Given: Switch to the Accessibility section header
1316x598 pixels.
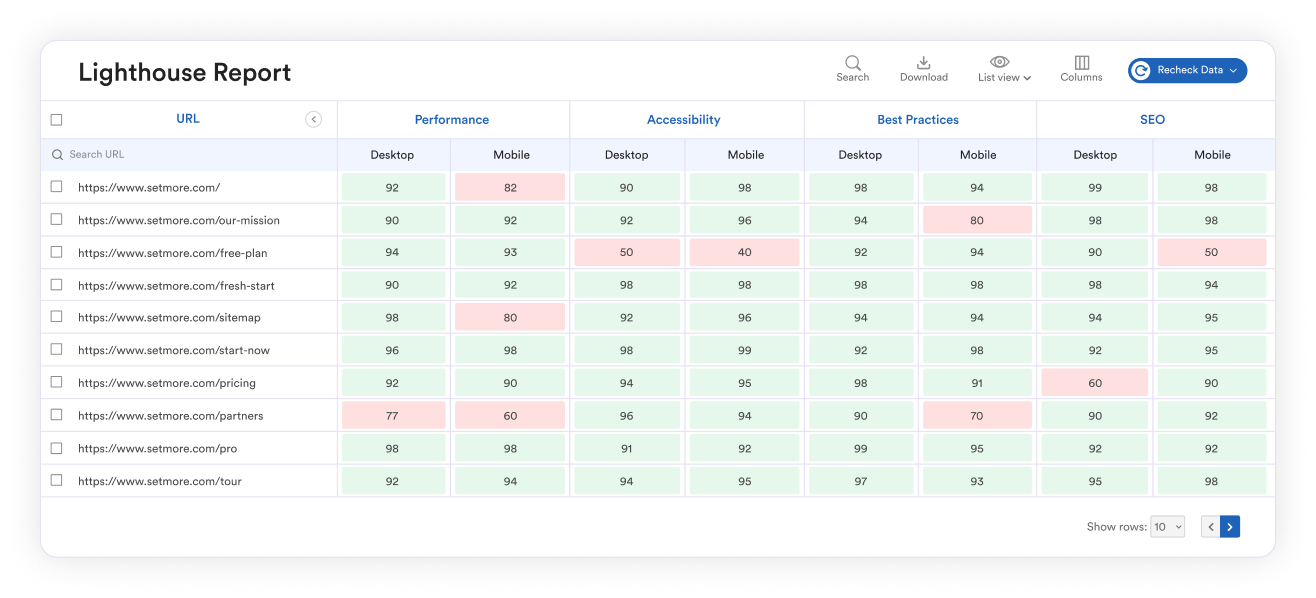Looking at the screenshot, I should click(x=684, y=119).
